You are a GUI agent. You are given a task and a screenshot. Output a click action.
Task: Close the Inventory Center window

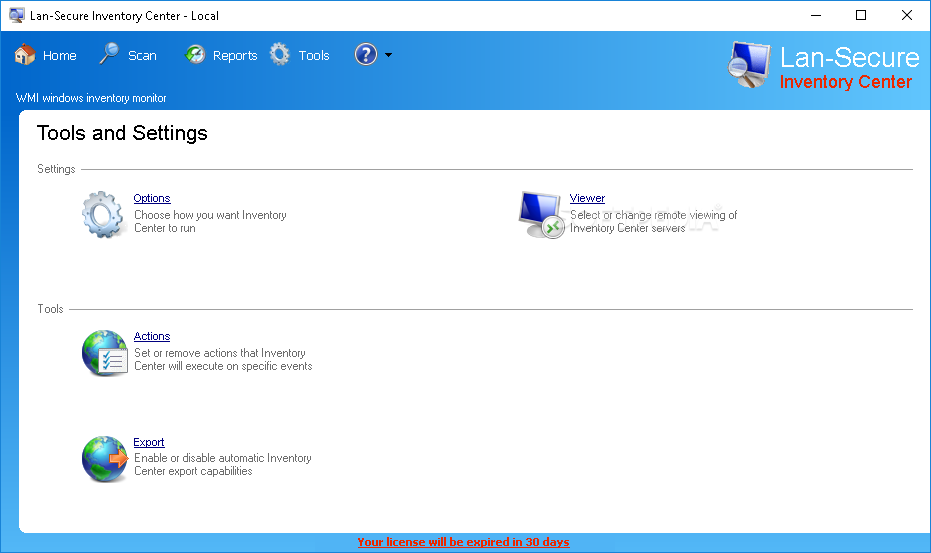(x=907, y=15)
